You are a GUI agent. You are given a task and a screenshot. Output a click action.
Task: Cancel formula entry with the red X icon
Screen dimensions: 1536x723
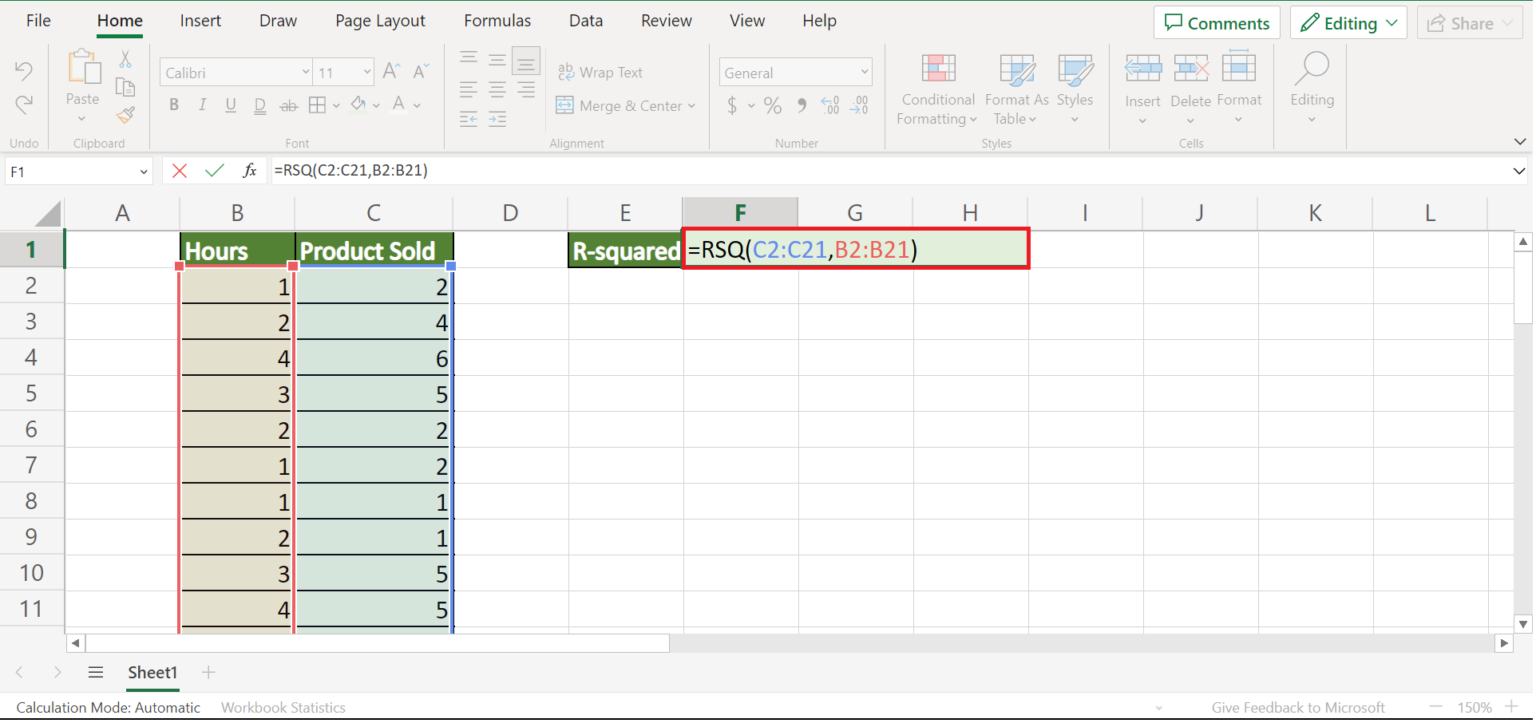[x=179, y=170]
